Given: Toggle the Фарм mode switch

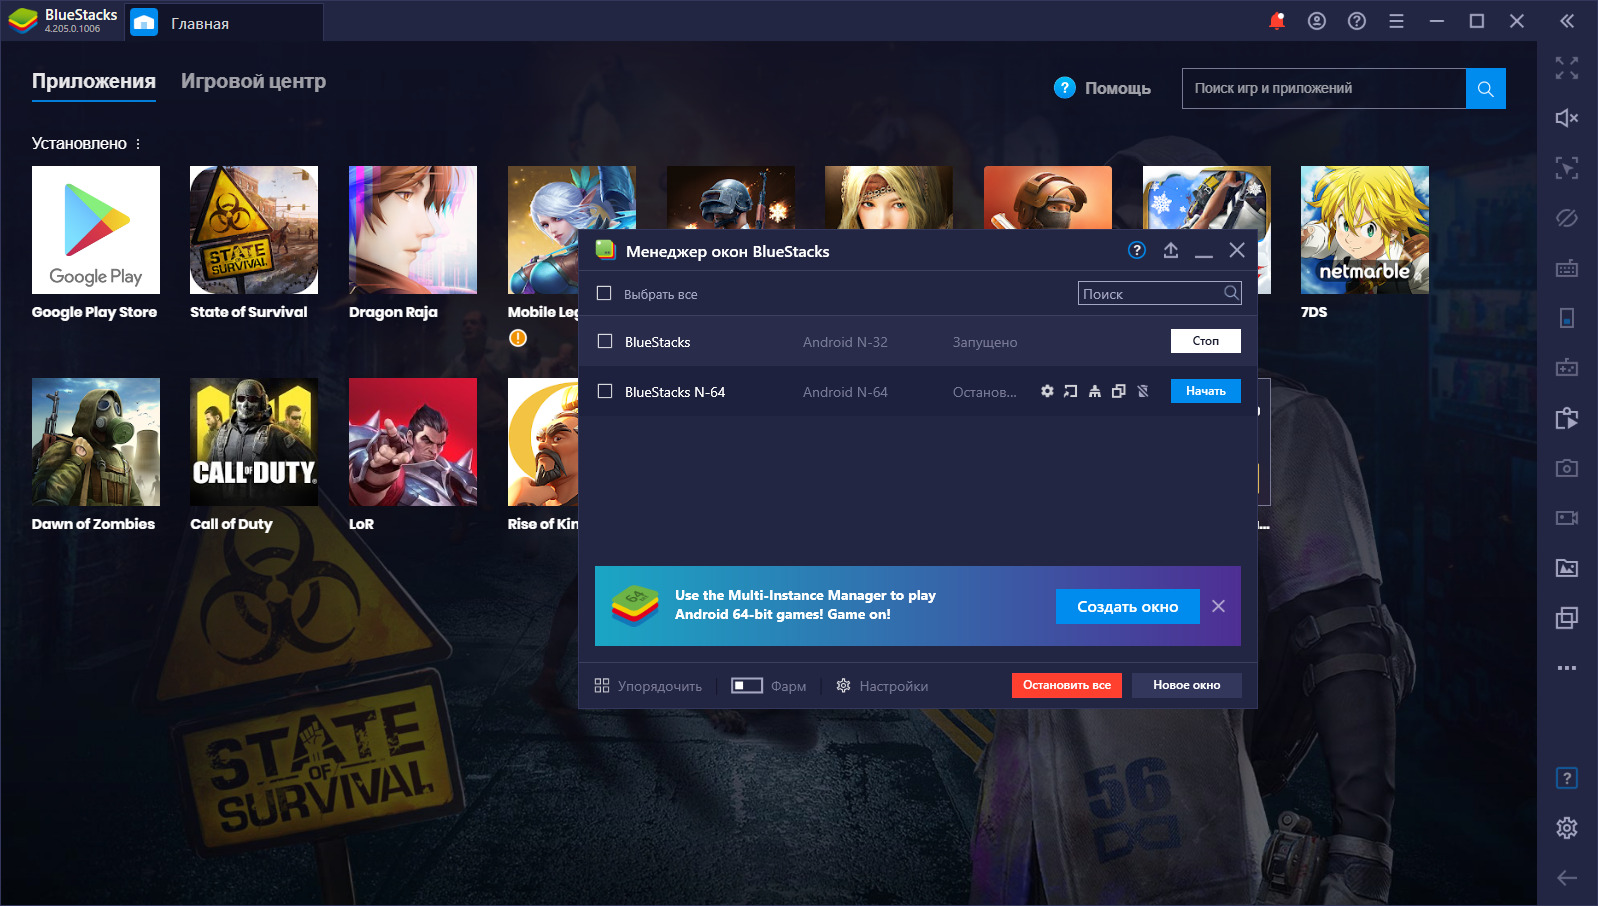Looking at the screenshot, I should coord(747,685).
